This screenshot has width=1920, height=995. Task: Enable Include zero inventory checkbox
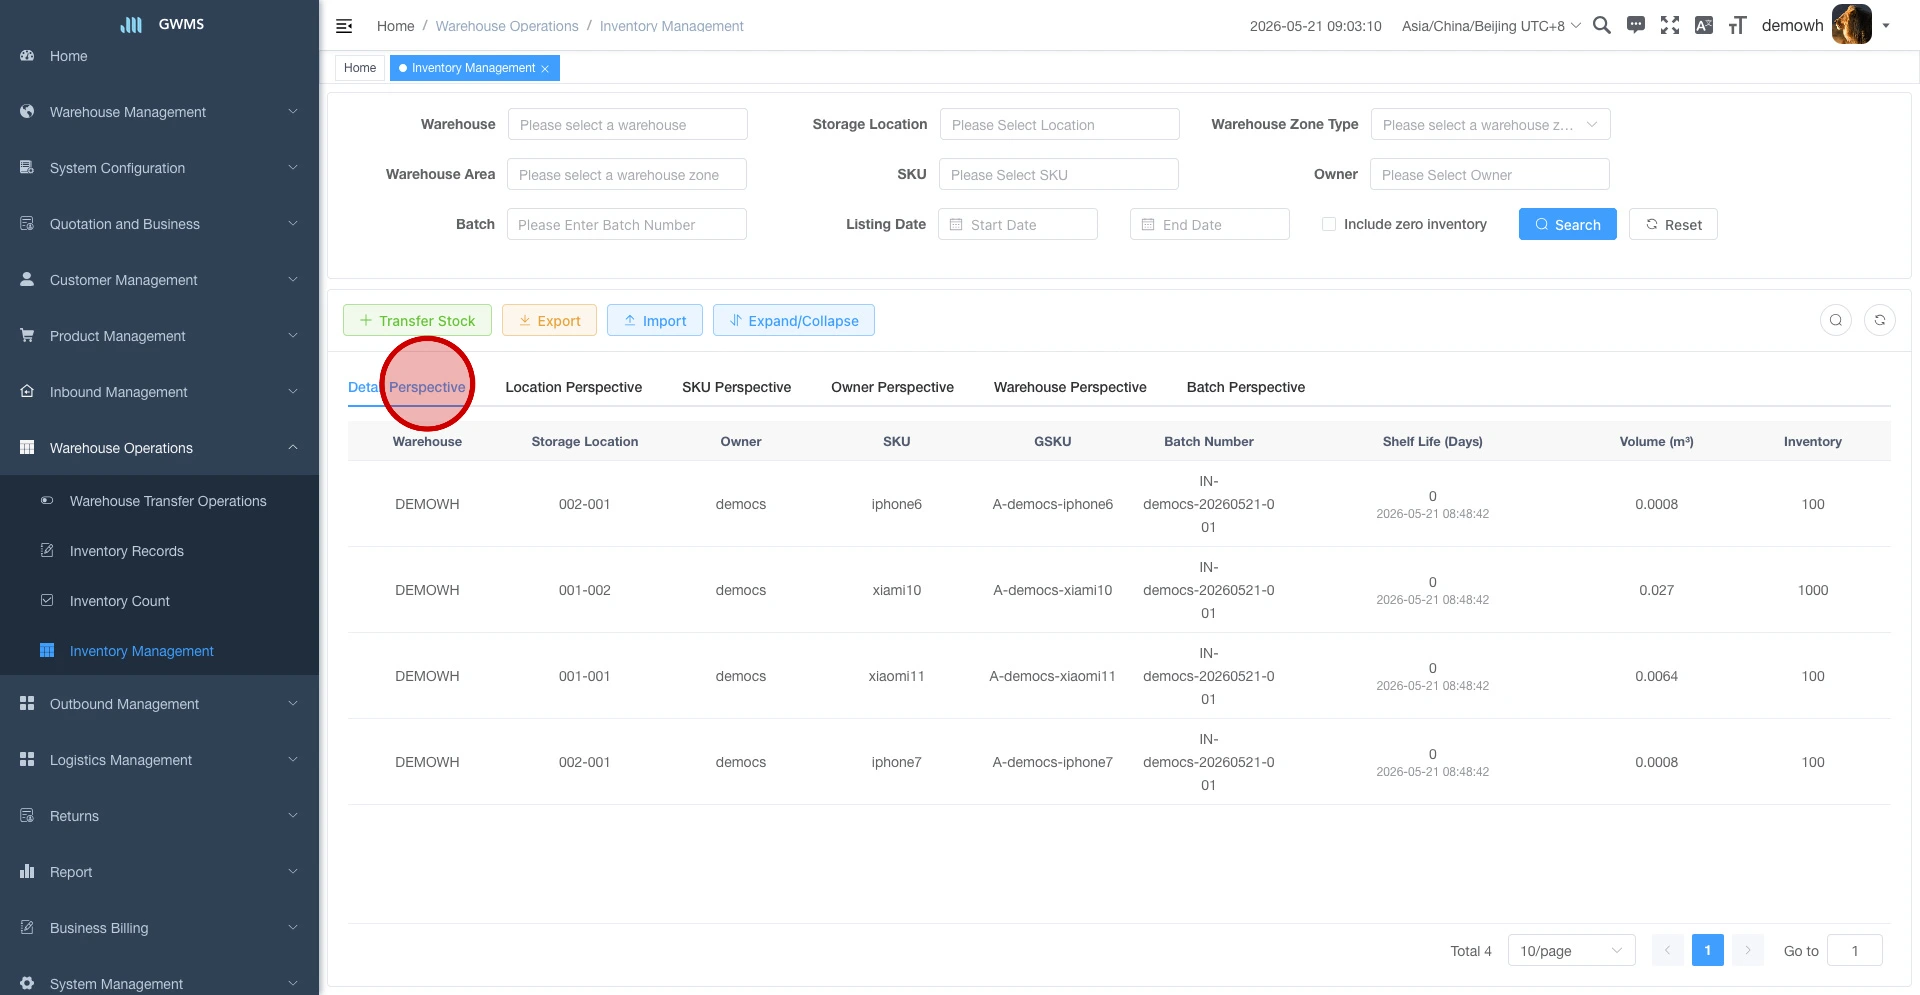[x=1328, y=224]
